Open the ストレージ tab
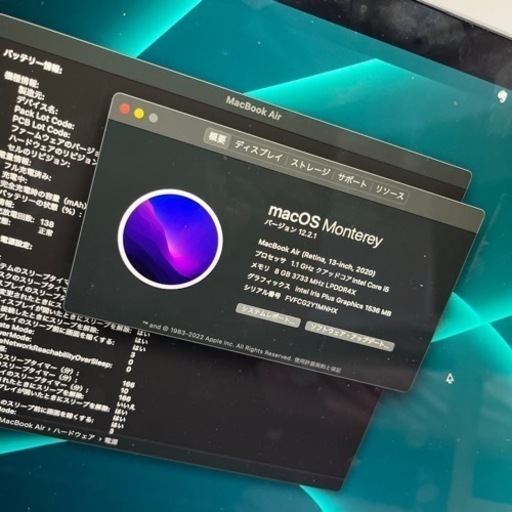512x512 pixels. 310,168
